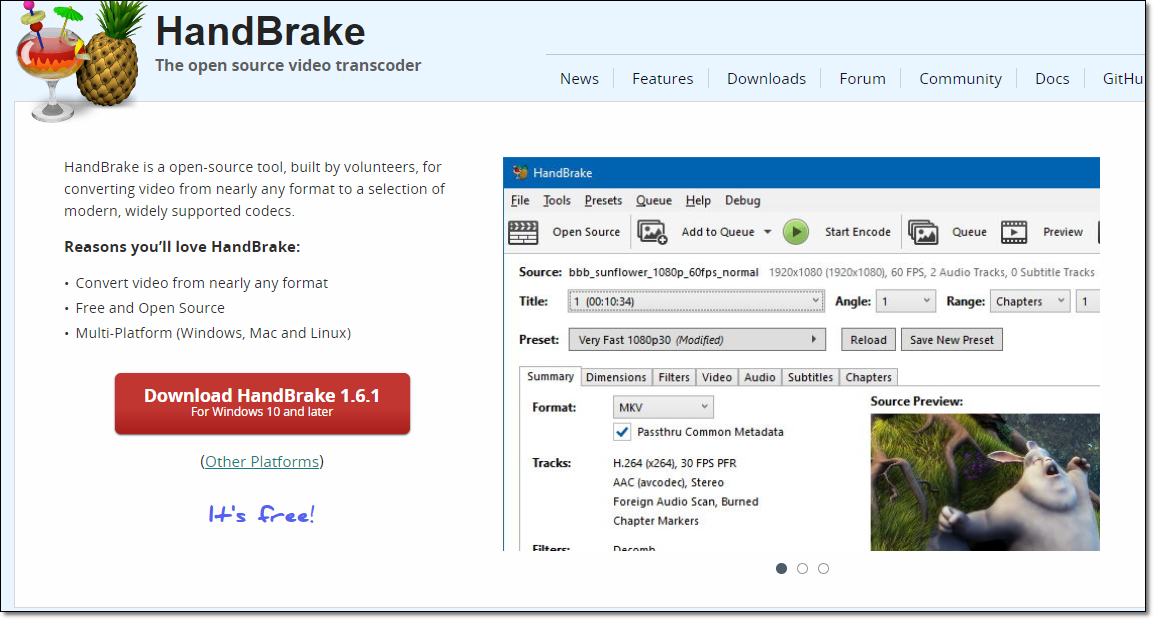The width and height of the screenshot is (1154, 620).
Task: Click the "It's free!" handwritten text
Action: pyautogui.click(x=261, y=514)
